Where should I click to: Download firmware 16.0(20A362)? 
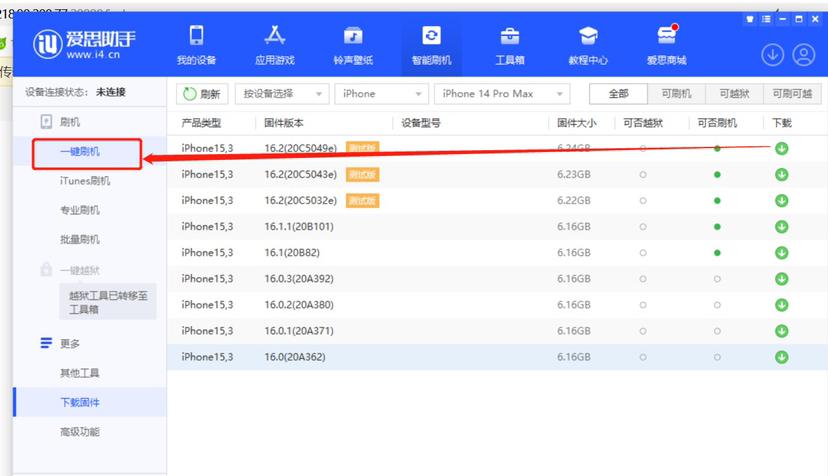(x=782, y=357)
